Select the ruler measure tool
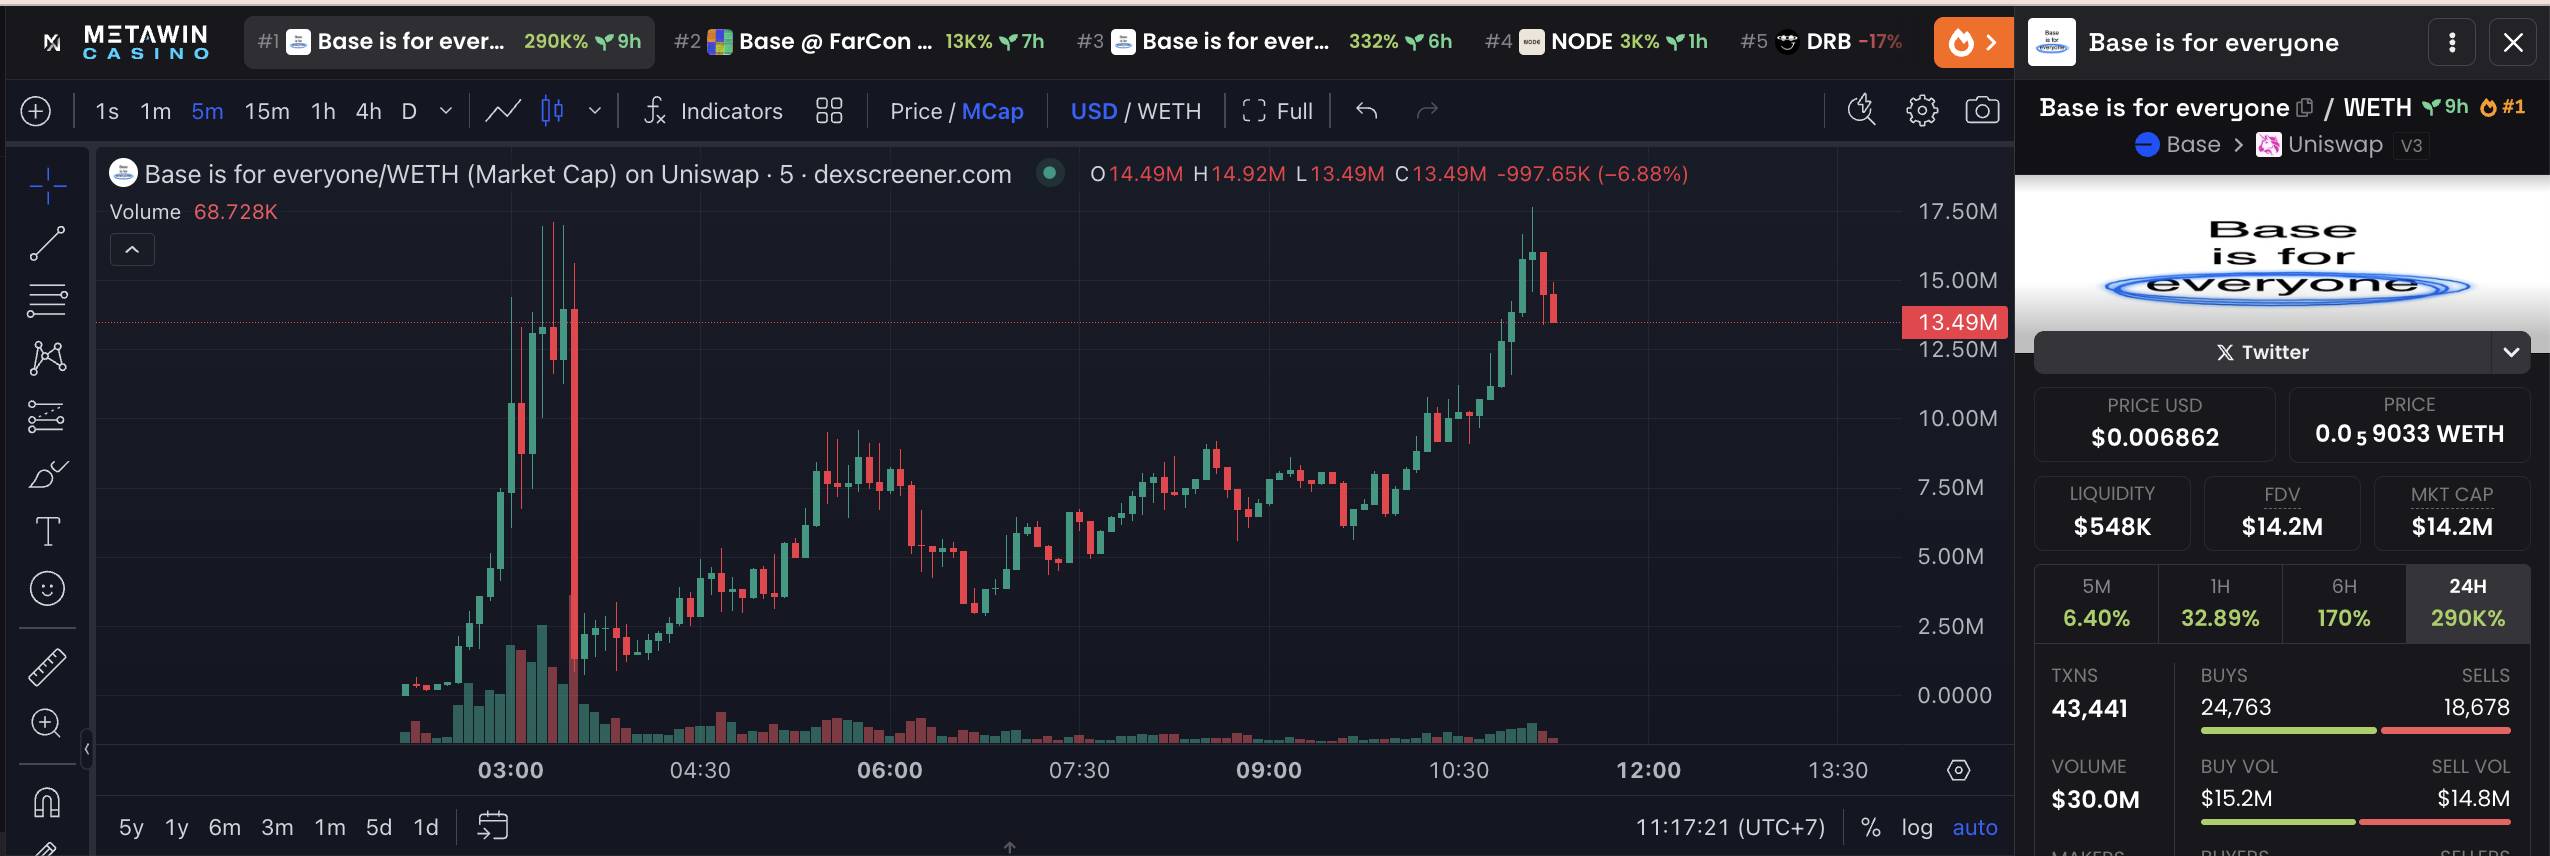Viewport: 2550px width, 856px height. (x=47, y=666)
